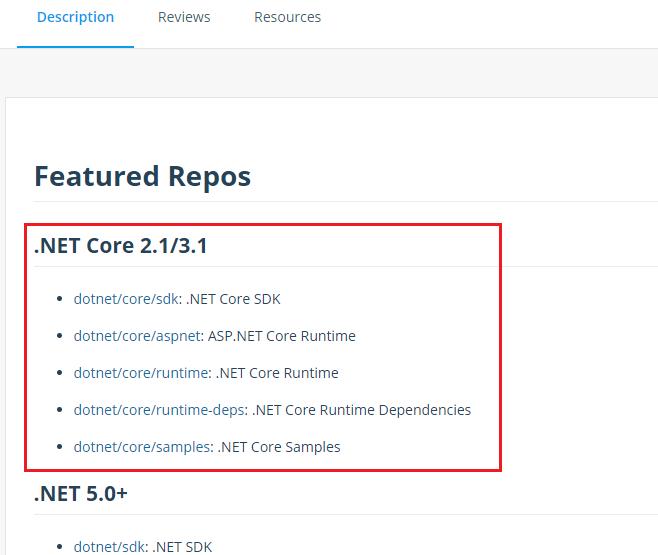This screenshot has width=658, height=555.
Task: Click the .NET 5.0+ heading
Action: click(x=81, y=493)
